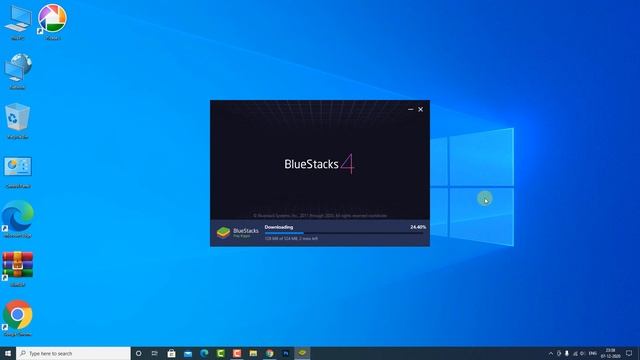Screen dimensions: 640x360
Task: Open the green Camtasia taskbar icon
Action: click(220, 353)
